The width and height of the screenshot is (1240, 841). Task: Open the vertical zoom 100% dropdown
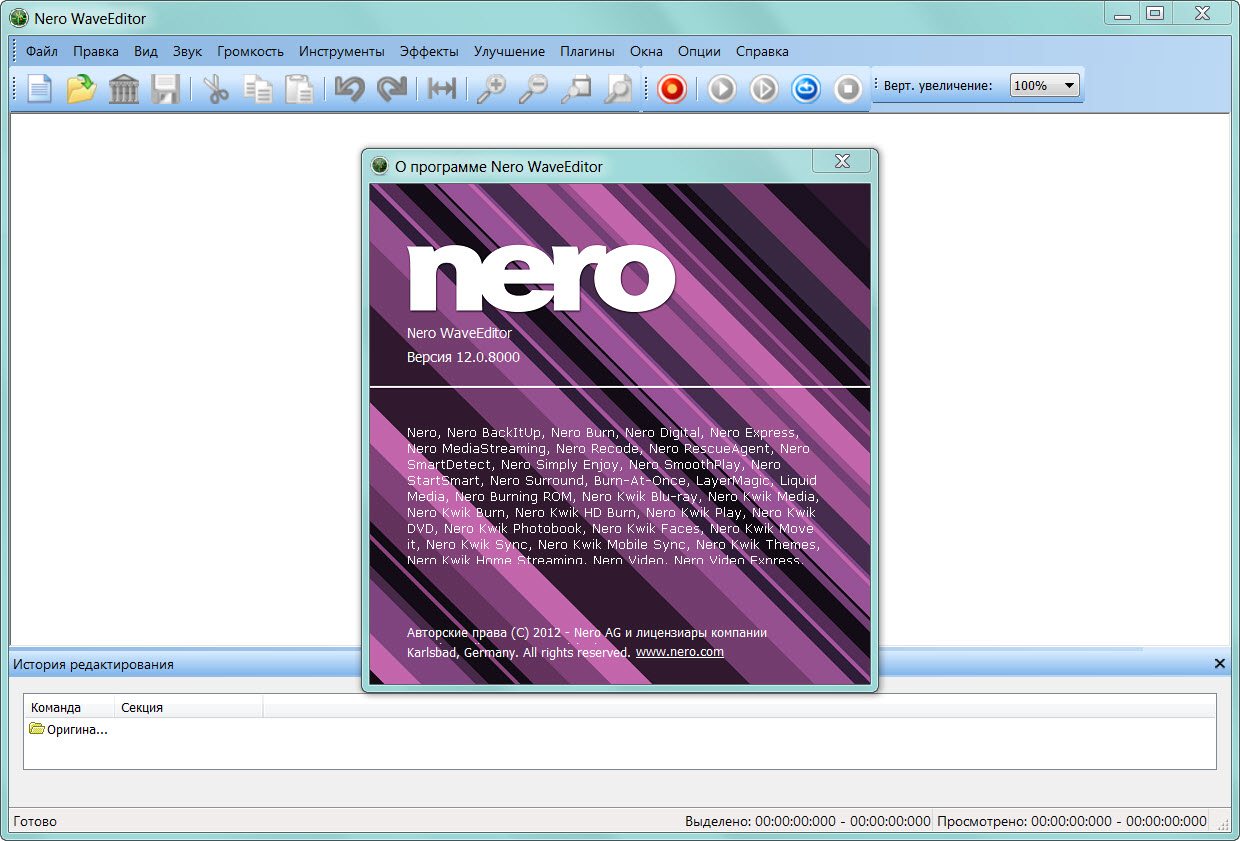pos(1045,86)
